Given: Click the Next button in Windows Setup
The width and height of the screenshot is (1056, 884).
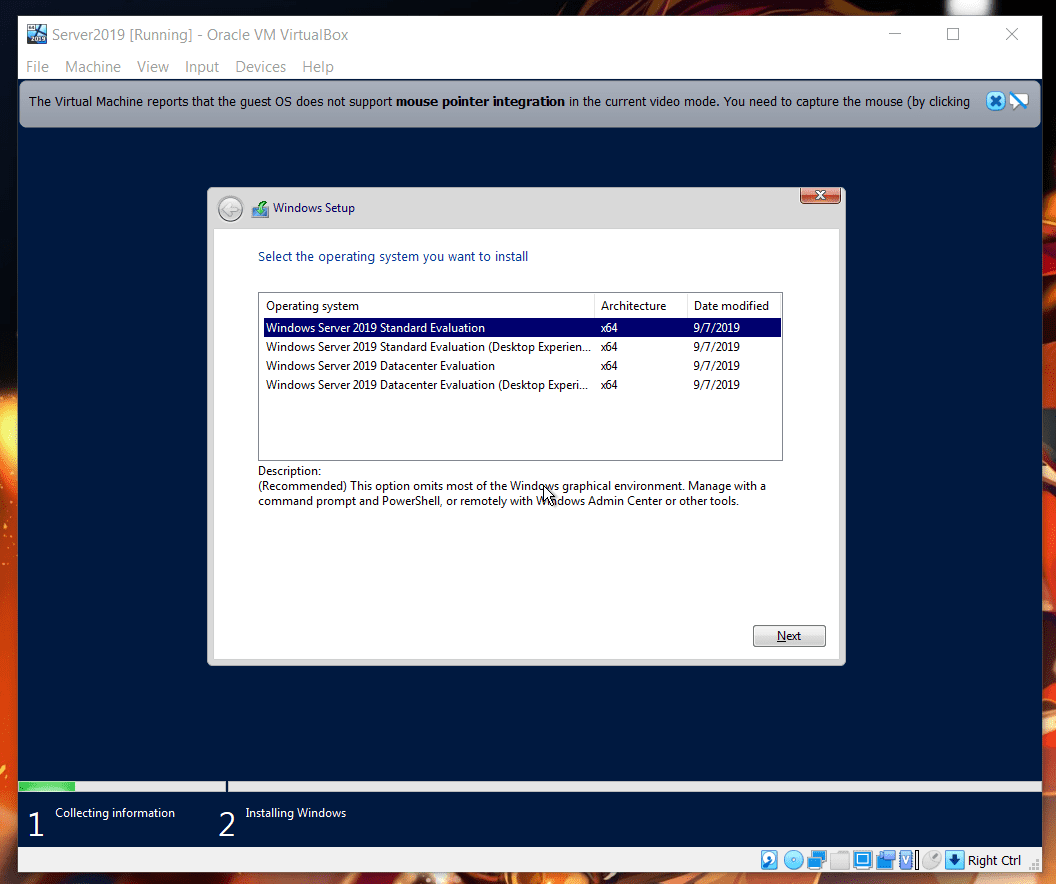Looking at the screenshot, I should [x=789, y=636].
